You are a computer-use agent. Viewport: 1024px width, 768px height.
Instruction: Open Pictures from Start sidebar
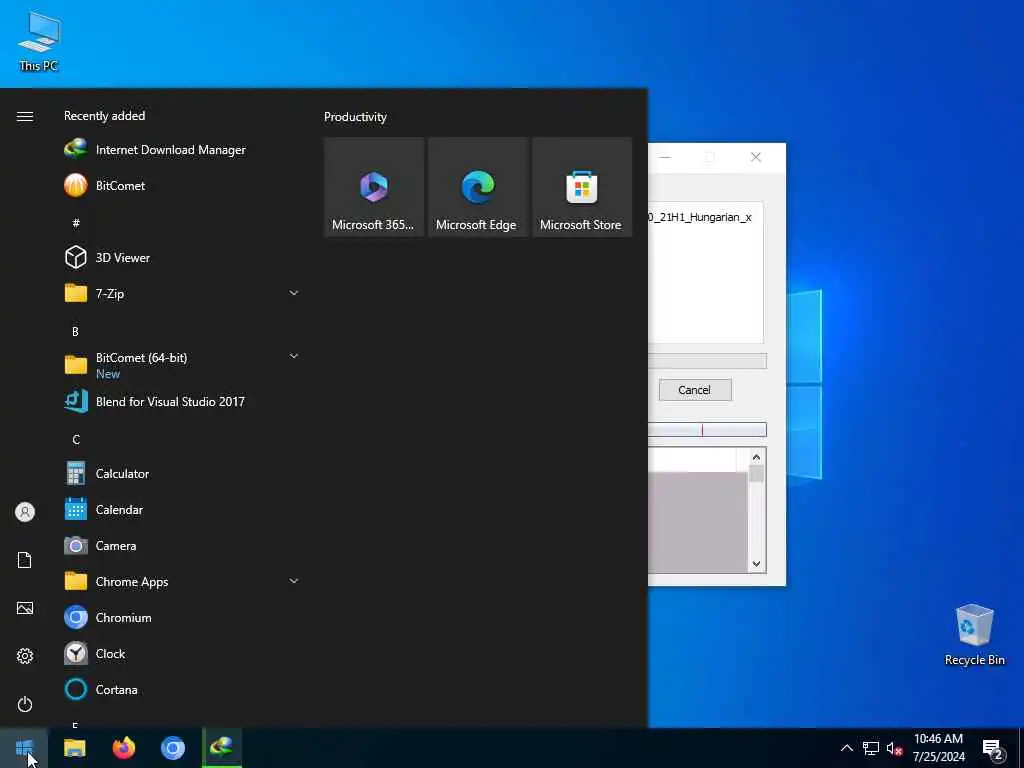pos(25,608)
